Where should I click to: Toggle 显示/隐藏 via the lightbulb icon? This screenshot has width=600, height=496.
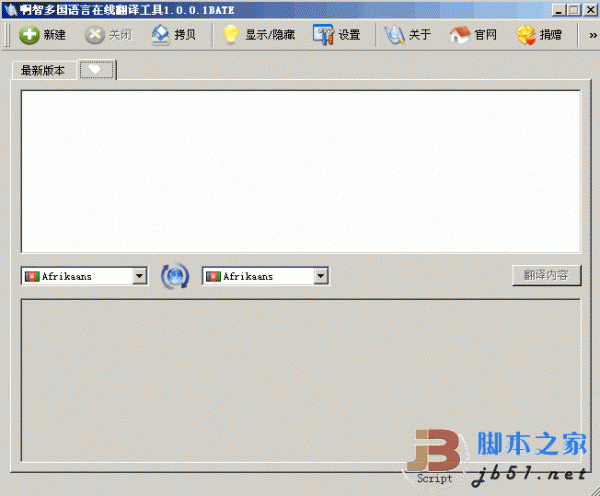[x=231, y=34]
